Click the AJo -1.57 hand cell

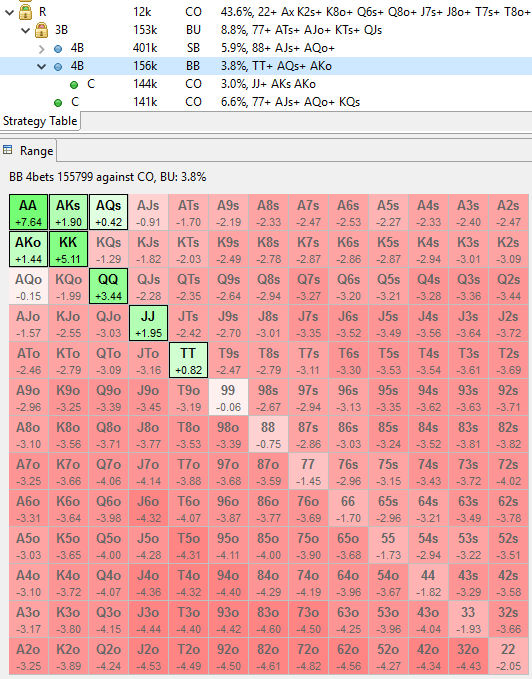click(x=28, y=323)
